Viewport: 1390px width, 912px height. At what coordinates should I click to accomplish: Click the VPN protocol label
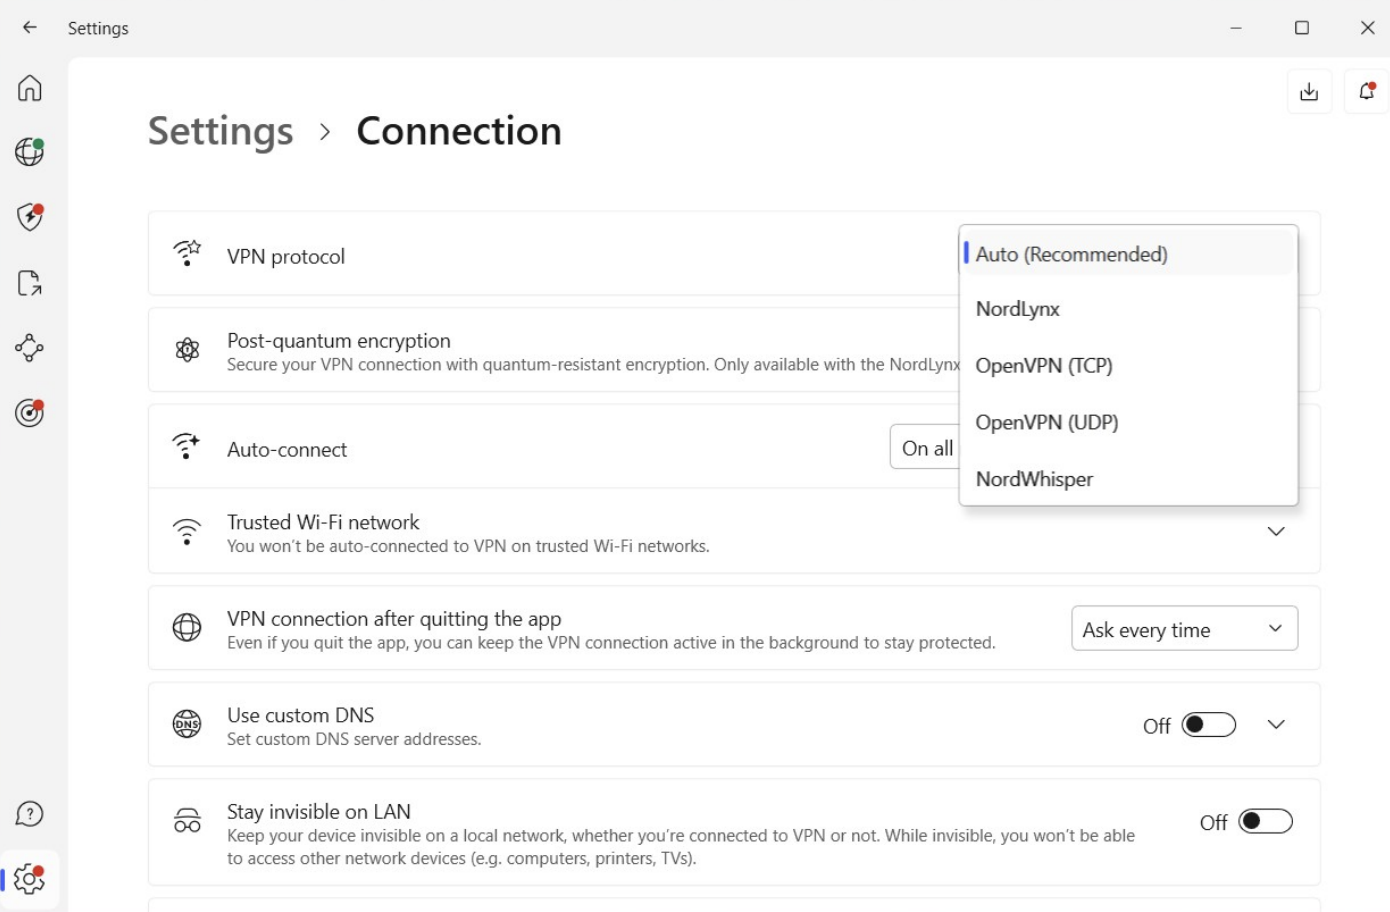coord(286,257)
